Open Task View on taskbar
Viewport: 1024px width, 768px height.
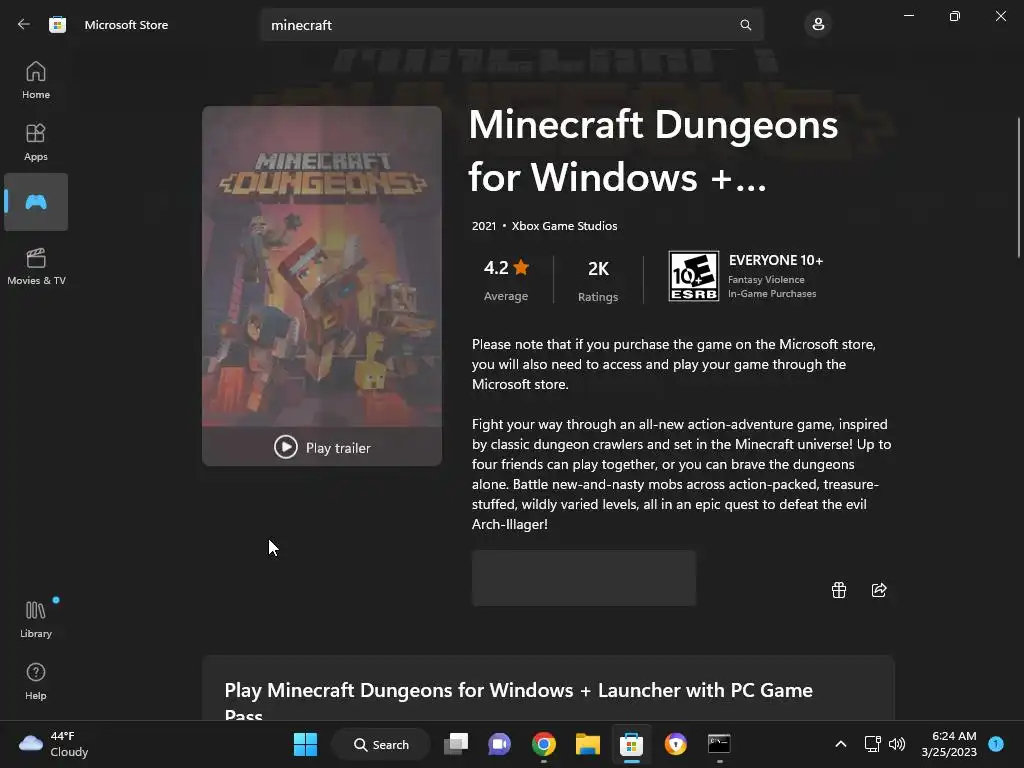[x=456, y=744]
